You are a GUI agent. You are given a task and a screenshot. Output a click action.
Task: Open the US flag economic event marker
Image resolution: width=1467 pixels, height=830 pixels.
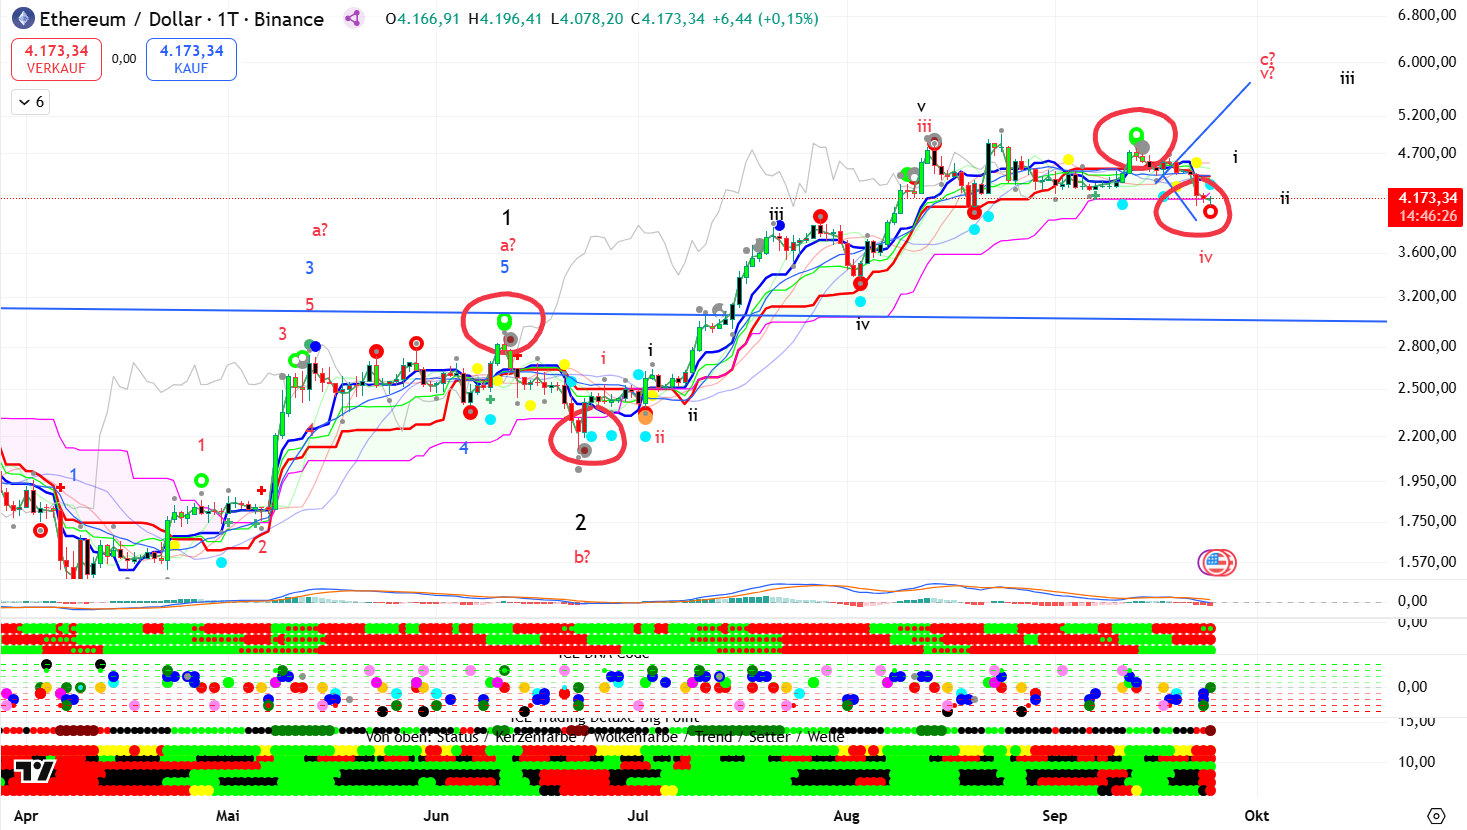pyautogui.click(x=1216, y=563)
